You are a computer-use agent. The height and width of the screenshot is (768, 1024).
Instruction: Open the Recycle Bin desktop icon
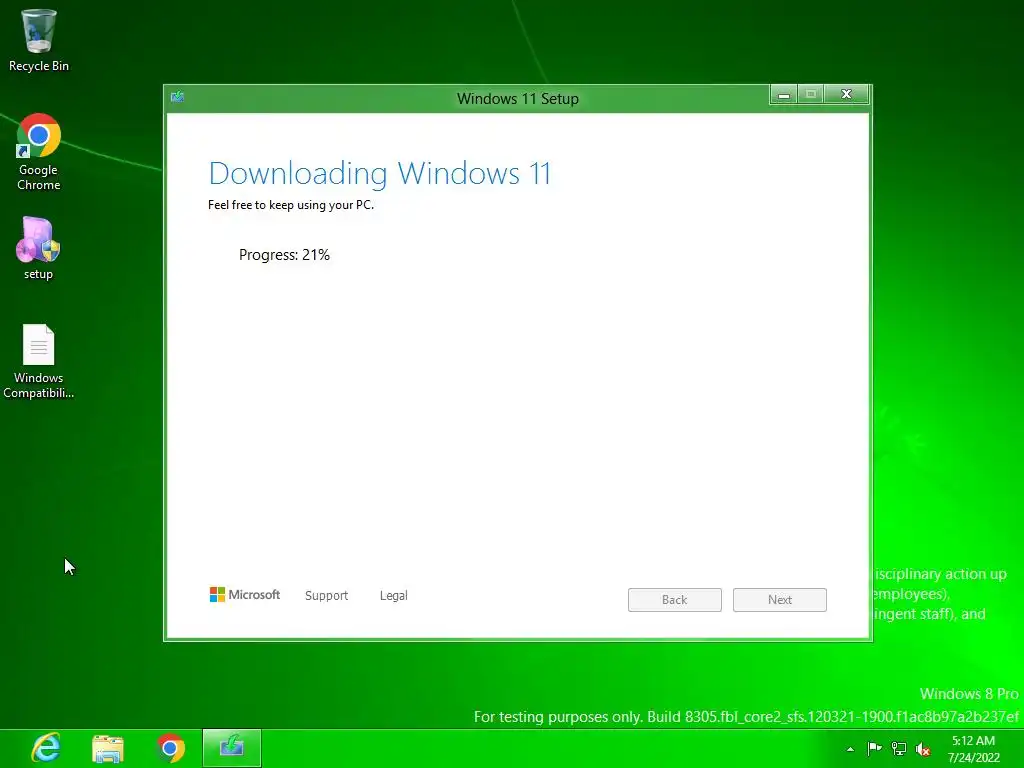[39, 40]
